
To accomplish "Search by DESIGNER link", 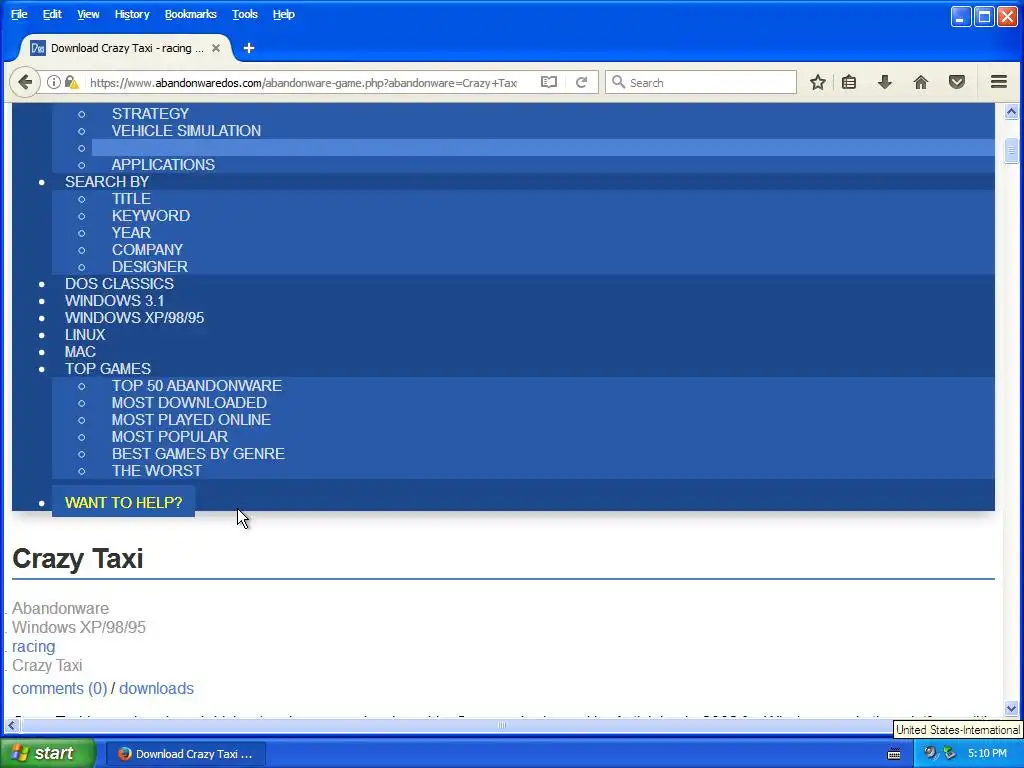I will 150,266.
